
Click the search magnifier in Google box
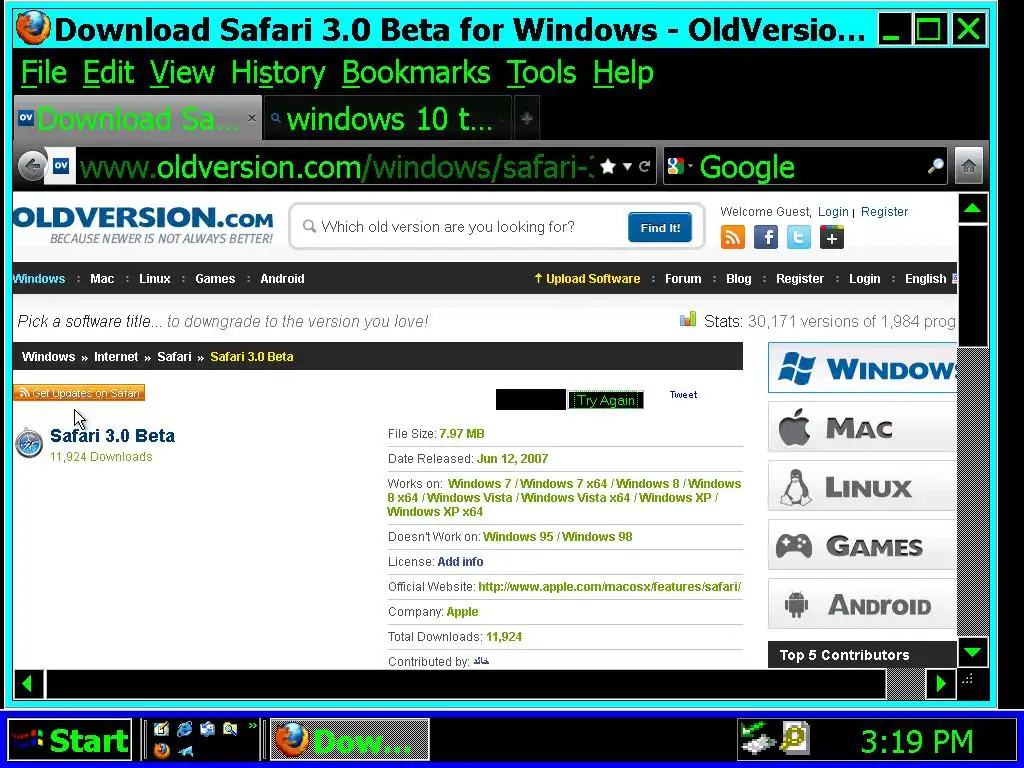935,167
